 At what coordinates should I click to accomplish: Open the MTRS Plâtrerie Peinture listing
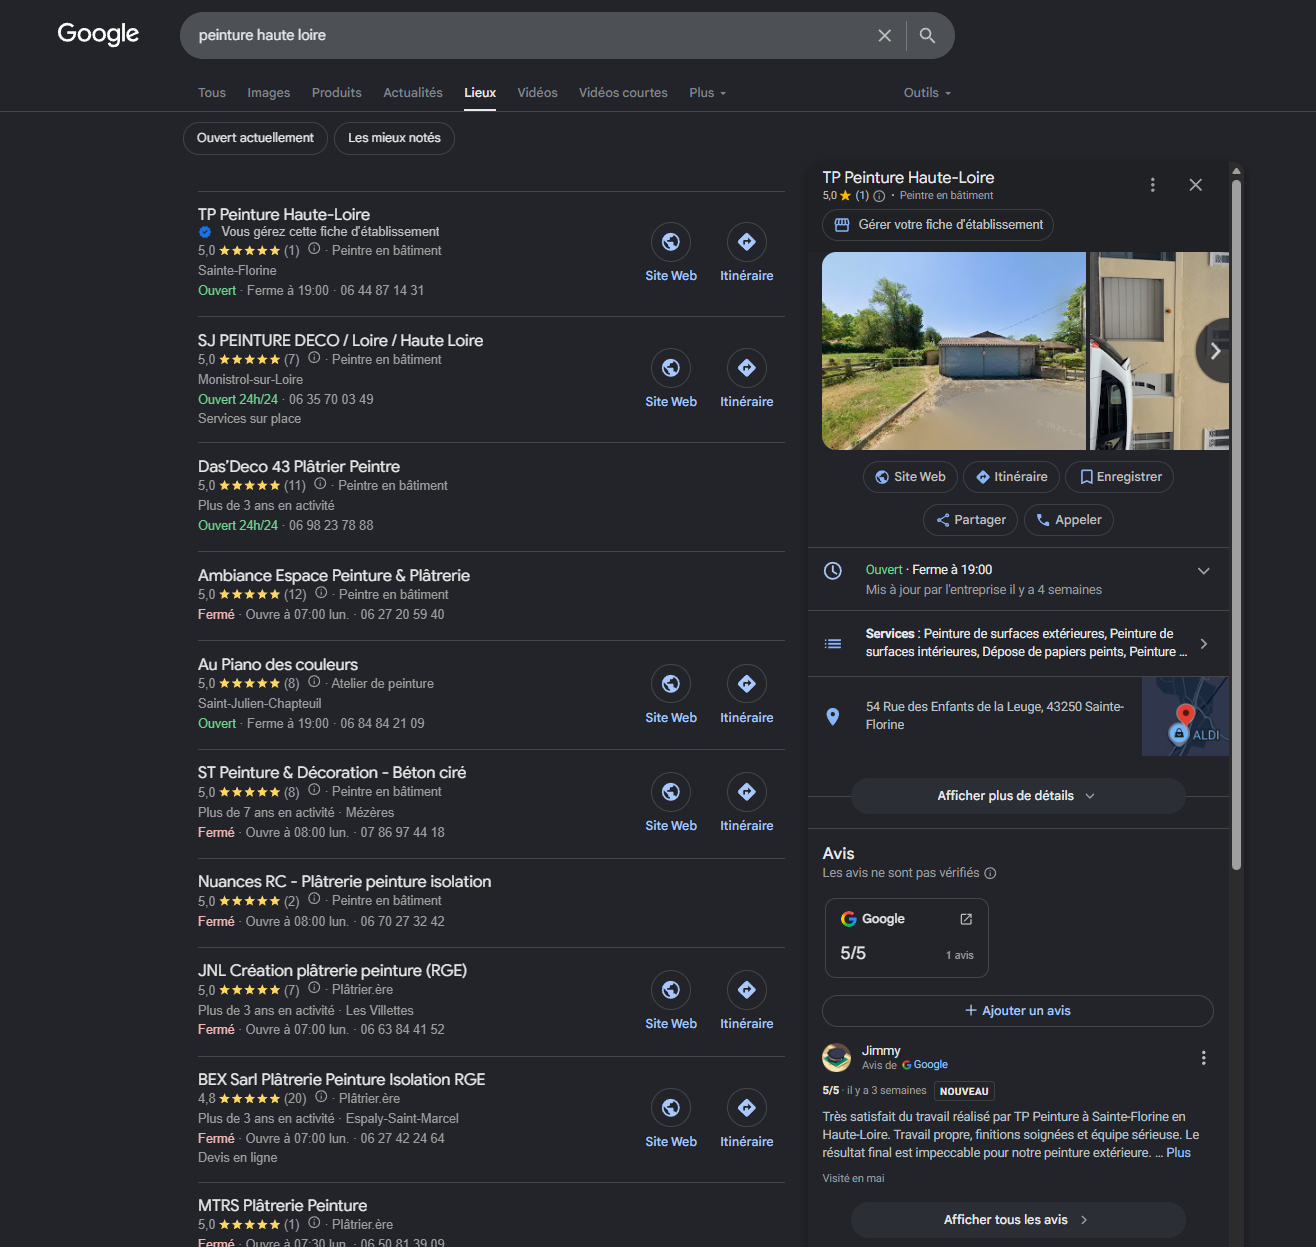[x=283, y=1206]
